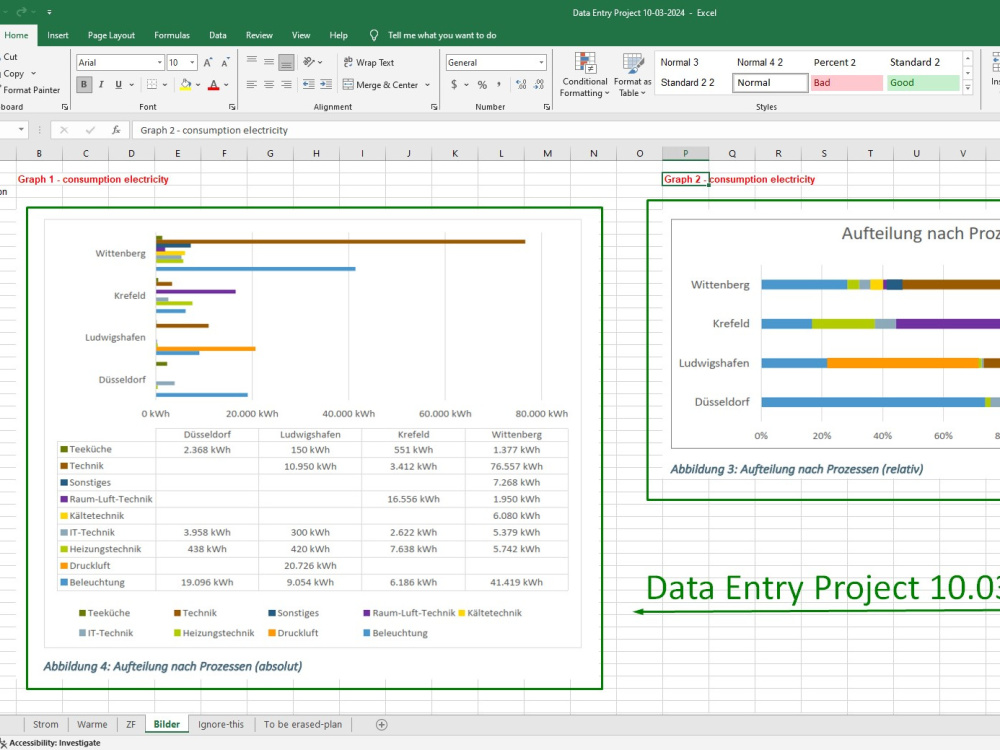Switch to the Review tab
The height and width of the screenshot is (750, 1000).
(x=259, y=35)
